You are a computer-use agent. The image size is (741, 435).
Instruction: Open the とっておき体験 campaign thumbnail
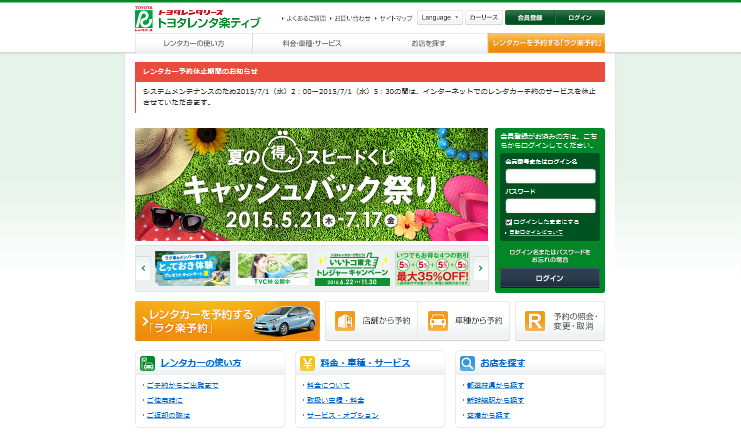click(192, 268)
